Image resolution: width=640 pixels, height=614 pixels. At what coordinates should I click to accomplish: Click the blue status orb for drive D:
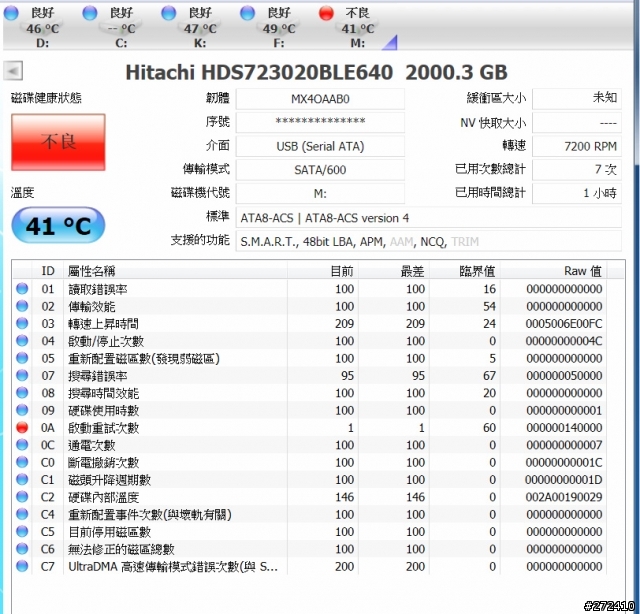[11, 13]
